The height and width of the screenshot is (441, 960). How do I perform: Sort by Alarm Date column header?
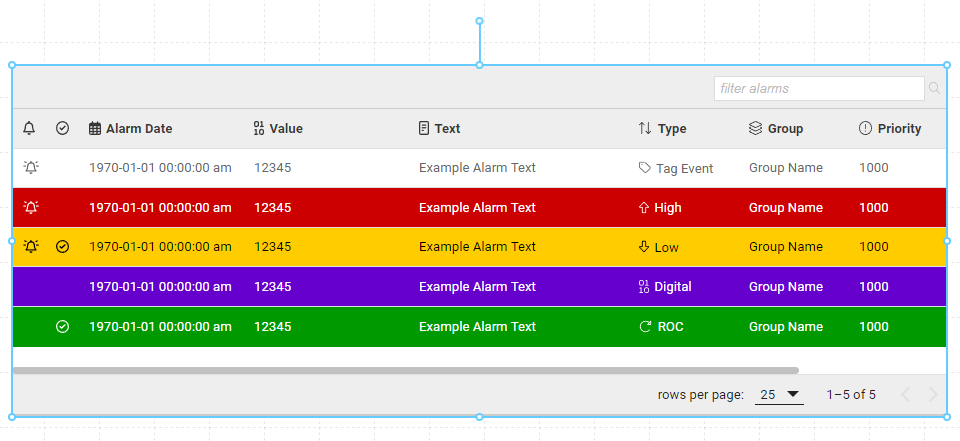pyautogui.click(x=138, y=128)
